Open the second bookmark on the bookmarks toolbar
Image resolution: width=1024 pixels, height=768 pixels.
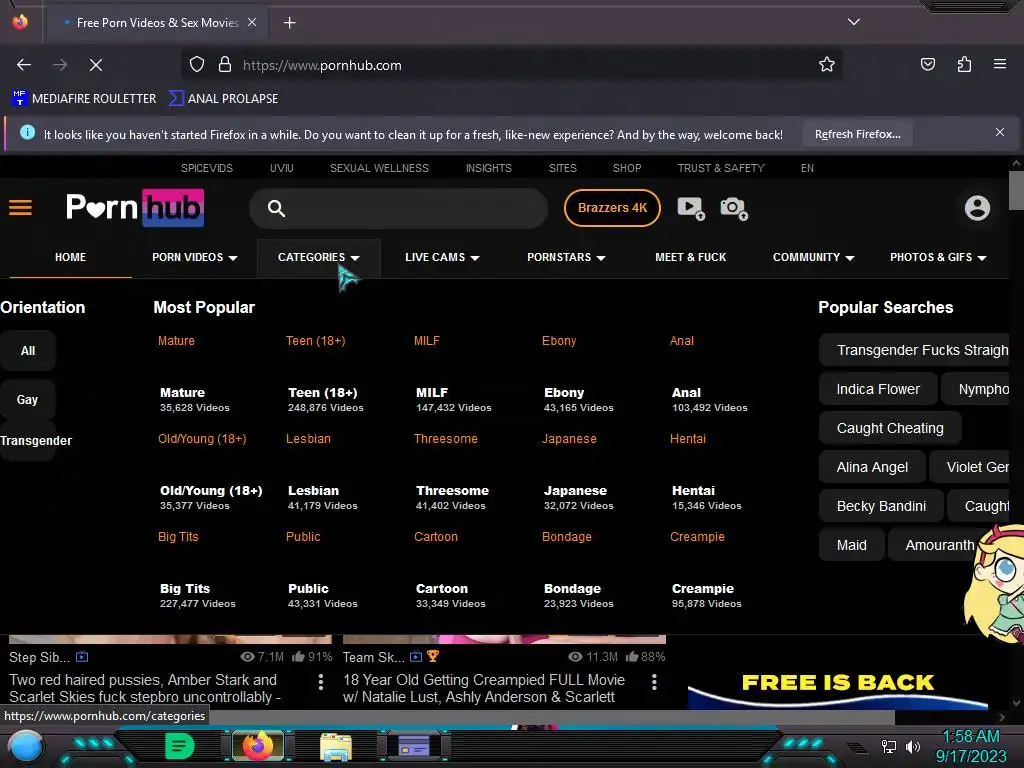click(x=223, y=99)
